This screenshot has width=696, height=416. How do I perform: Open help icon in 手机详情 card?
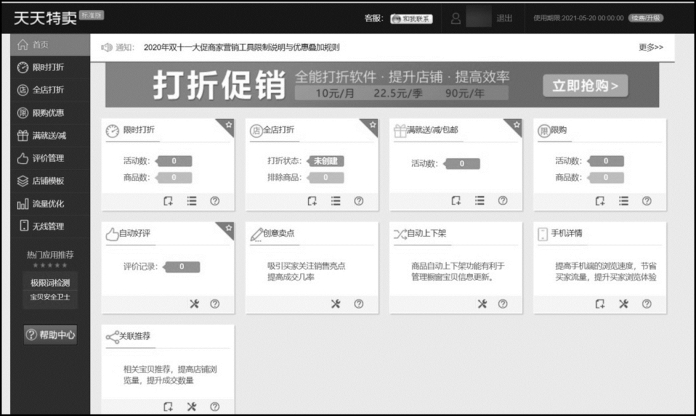[647, 304]
